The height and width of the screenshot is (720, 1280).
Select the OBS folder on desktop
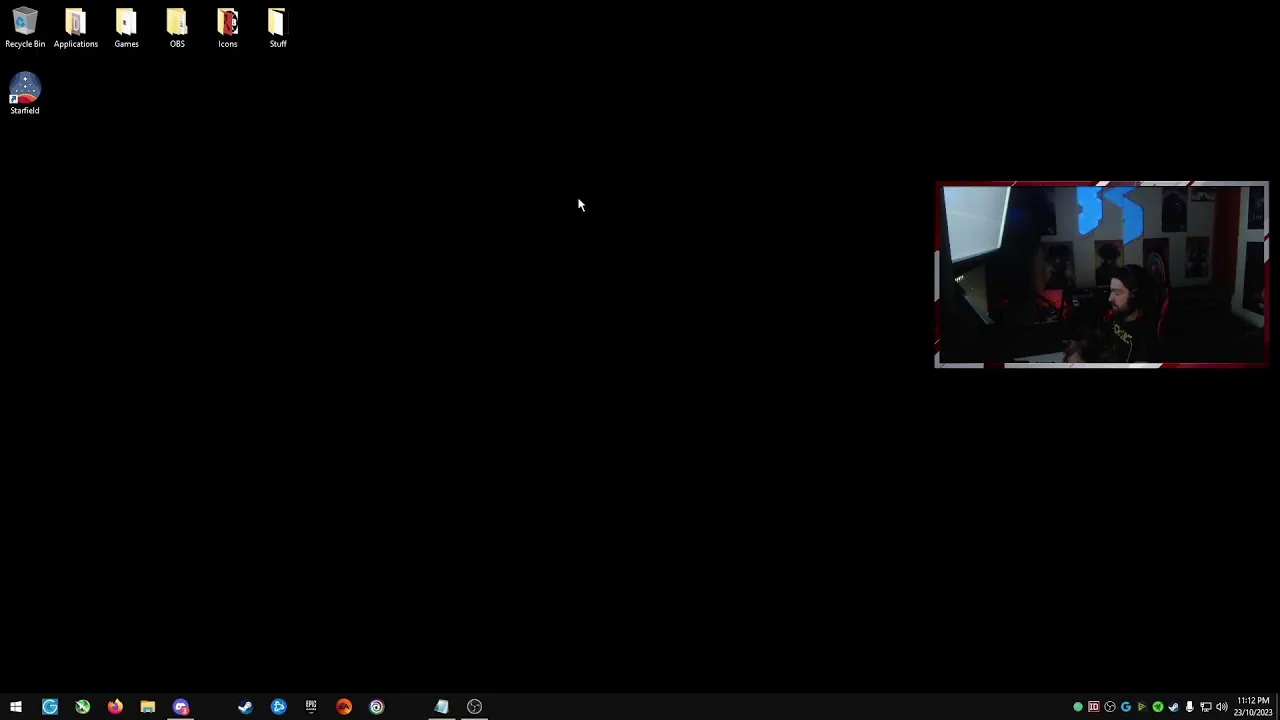[x=177, y=28]
